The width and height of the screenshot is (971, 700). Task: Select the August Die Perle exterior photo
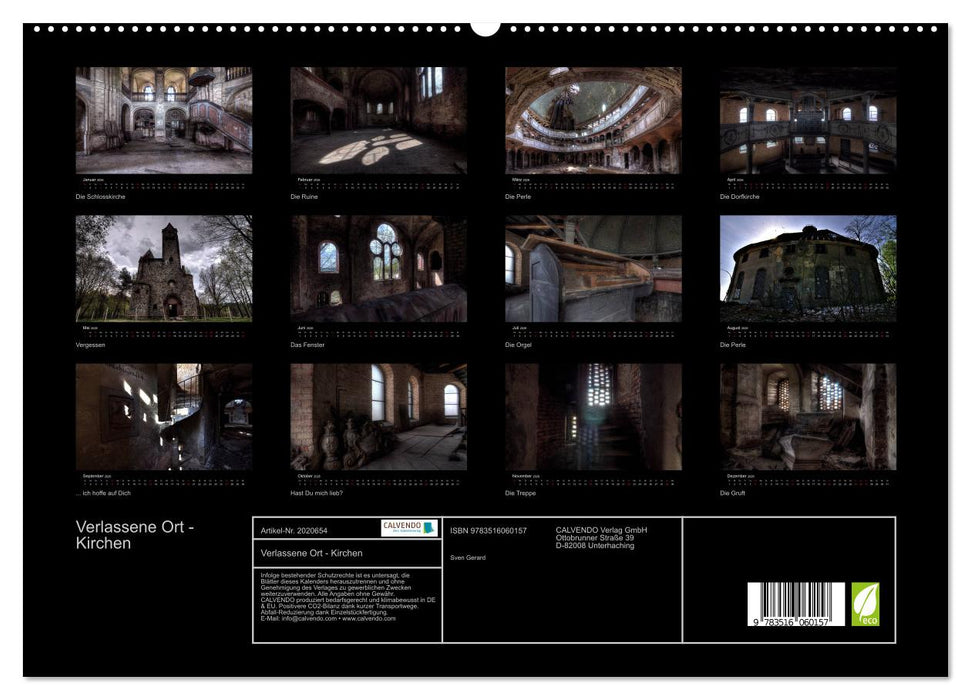[x=808, y=268]
